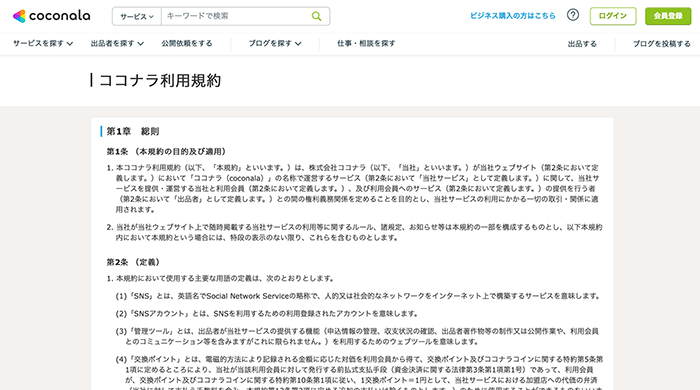Open the 仕事・相談を探す menu item
Screen dimensions: 700x390
tap(366, 43)
